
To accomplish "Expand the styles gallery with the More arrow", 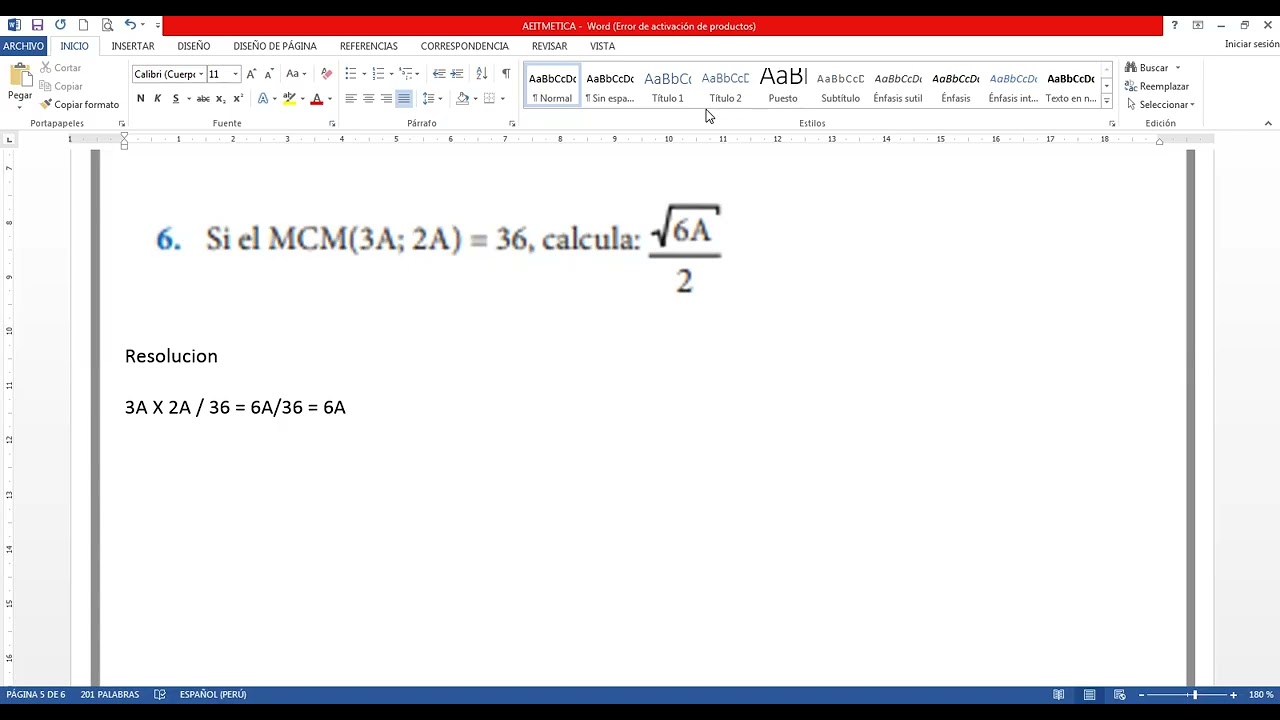I will click(x=1107, y=102).
